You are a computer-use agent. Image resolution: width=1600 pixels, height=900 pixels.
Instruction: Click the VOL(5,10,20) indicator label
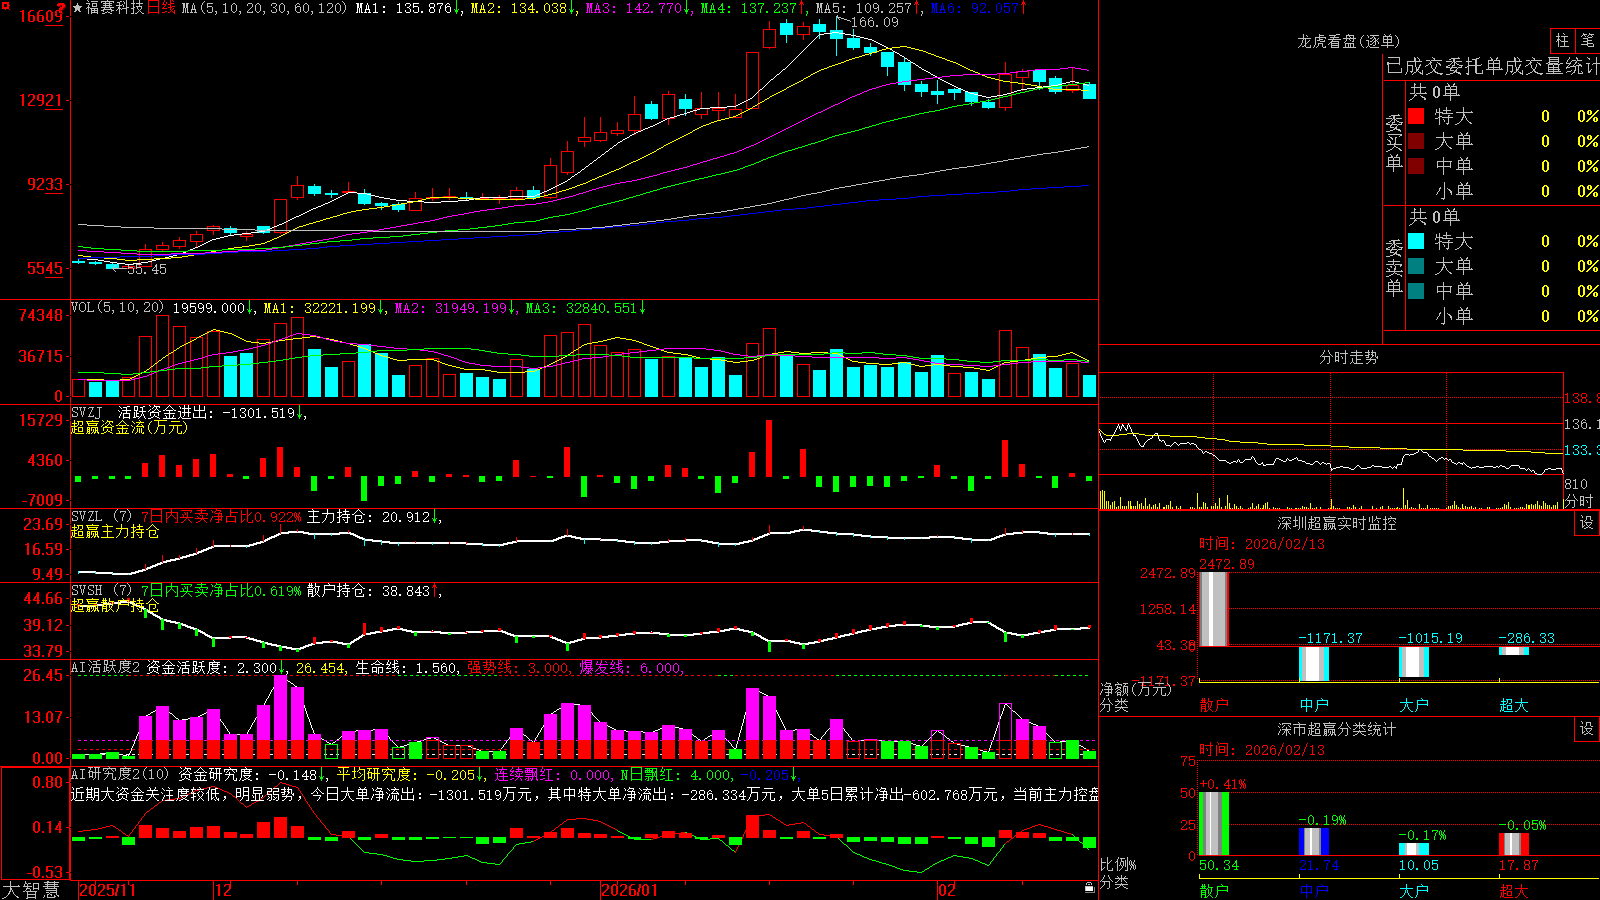(x=117, y=308)
